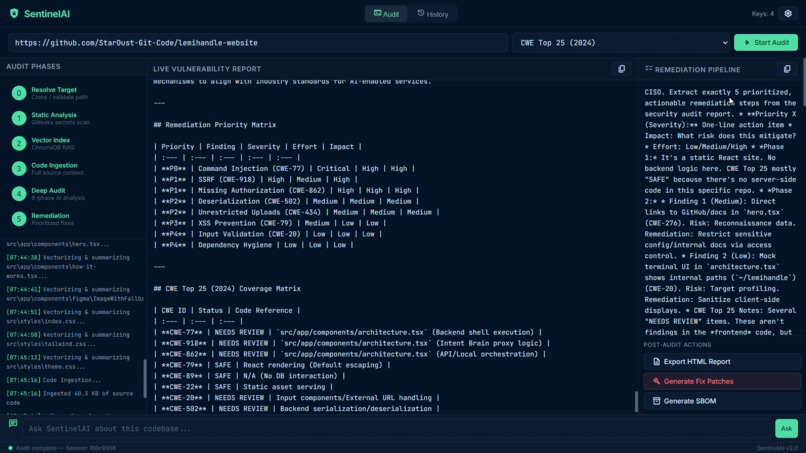Click the CWE Top 25 Coverage Matrix heading
Image resolution: width=806 pixels, height=453 pixels.
pos(227,288)
